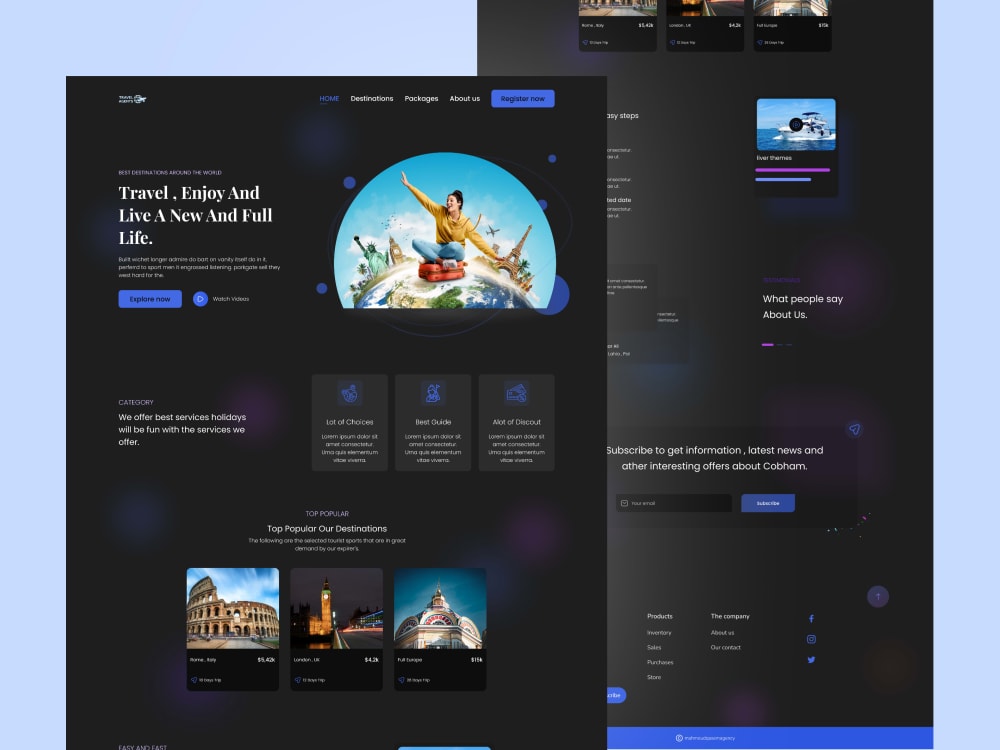The image size is (1000, 750).
Task: Click the Your email input field
Action: pyautogui.click(x=674, y=503)
